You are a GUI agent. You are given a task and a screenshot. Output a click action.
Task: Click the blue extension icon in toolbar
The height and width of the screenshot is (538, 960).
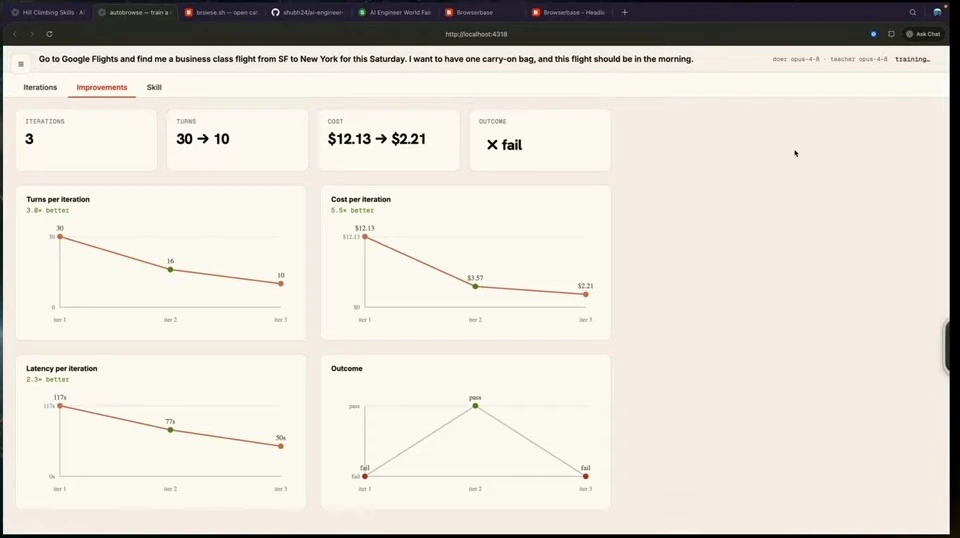[874, 34]
